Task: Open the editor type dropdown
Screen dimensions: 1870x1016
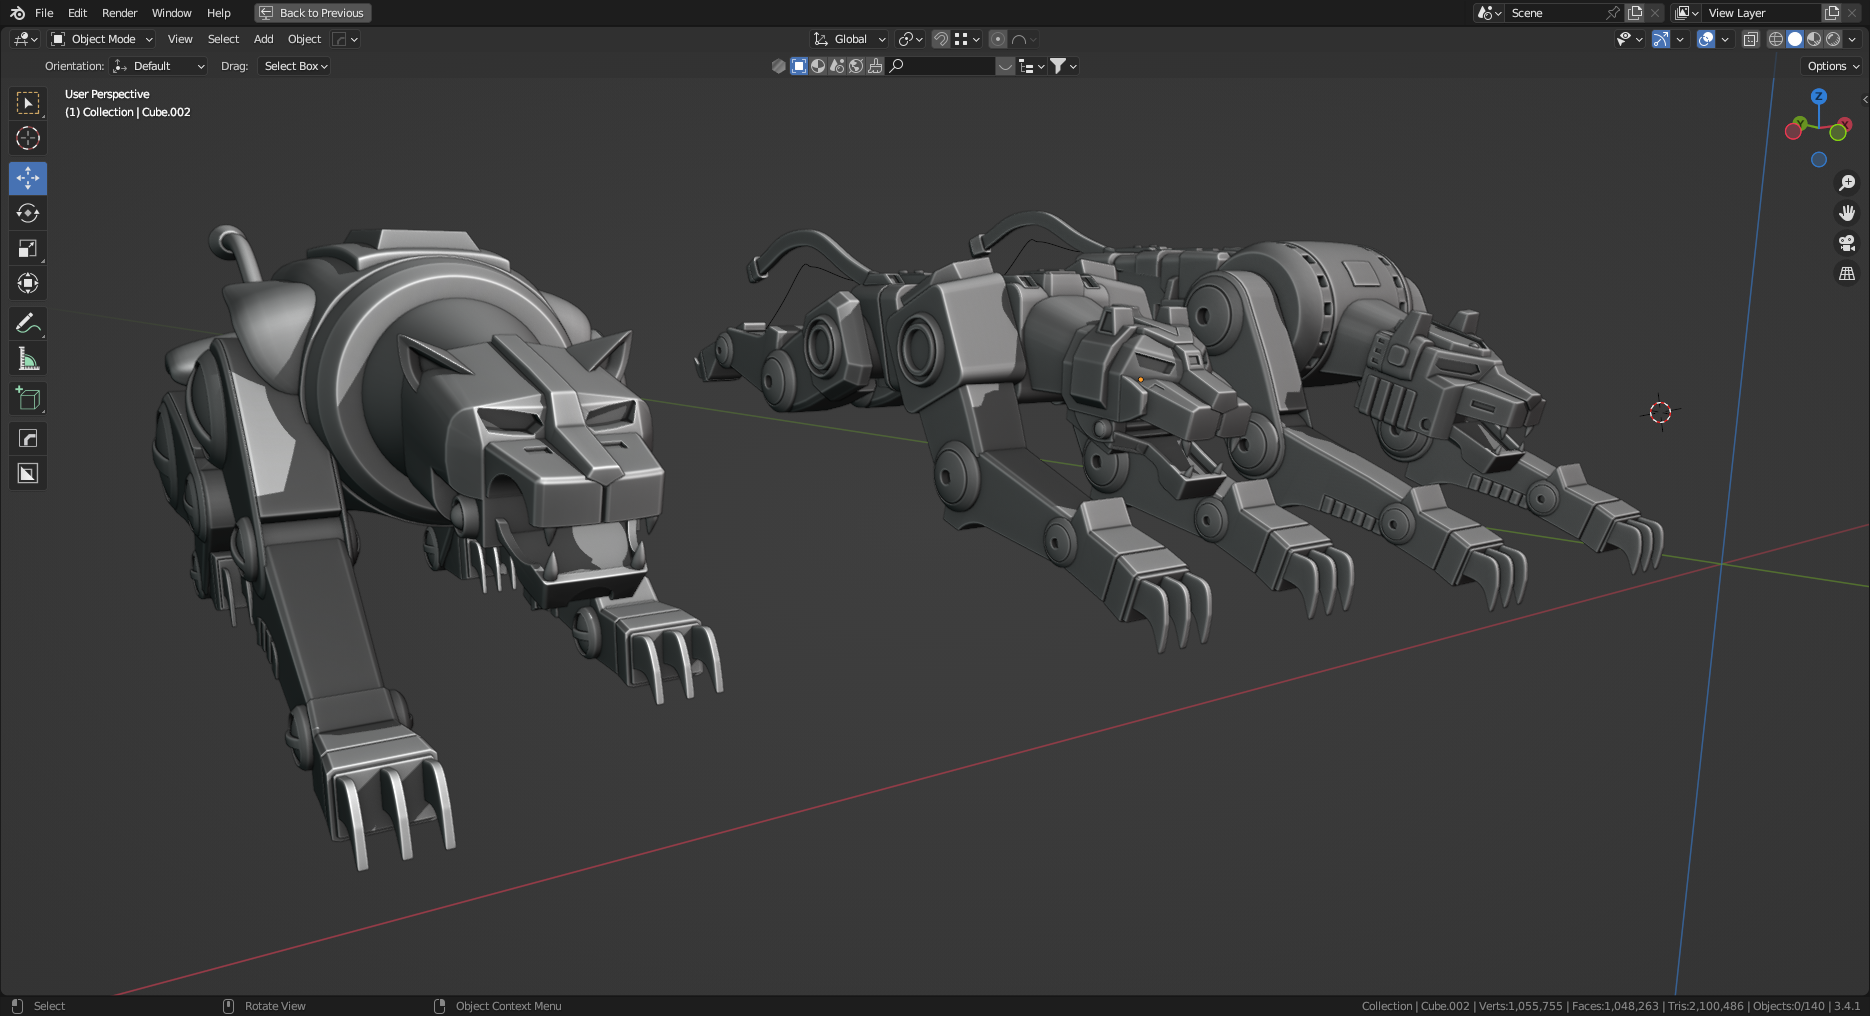Action: point(25,39)
